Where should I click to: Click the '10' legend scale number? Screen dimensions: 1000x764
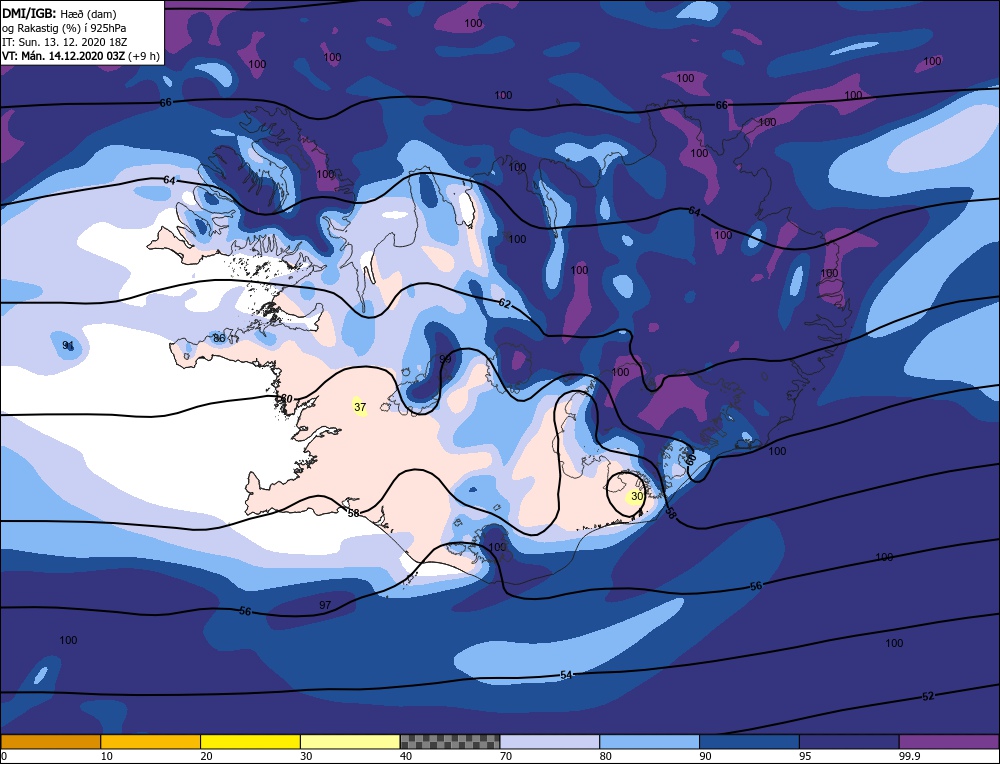(107, 756)
